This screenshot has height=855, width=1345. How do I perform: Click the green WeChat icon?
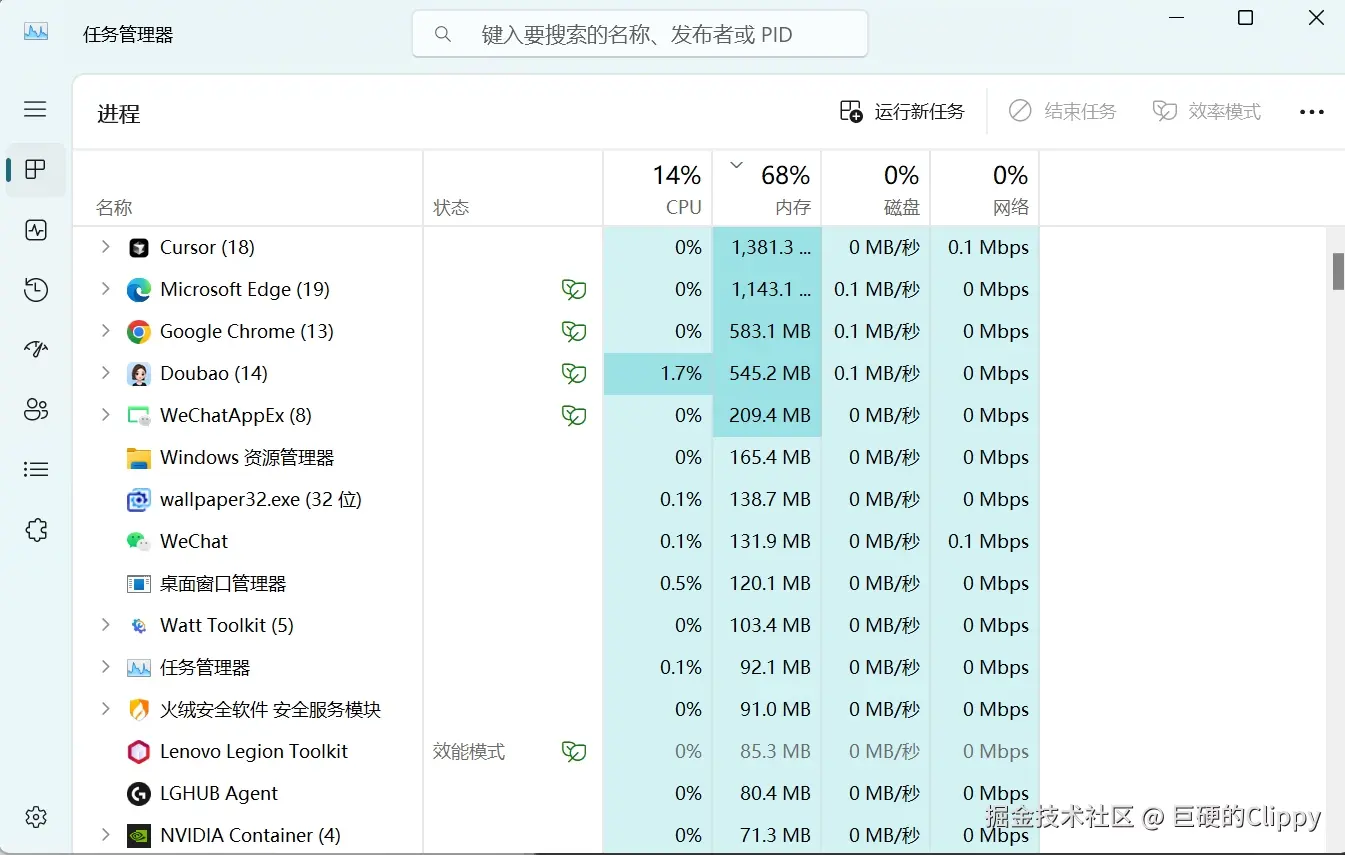tap(139, 542)
